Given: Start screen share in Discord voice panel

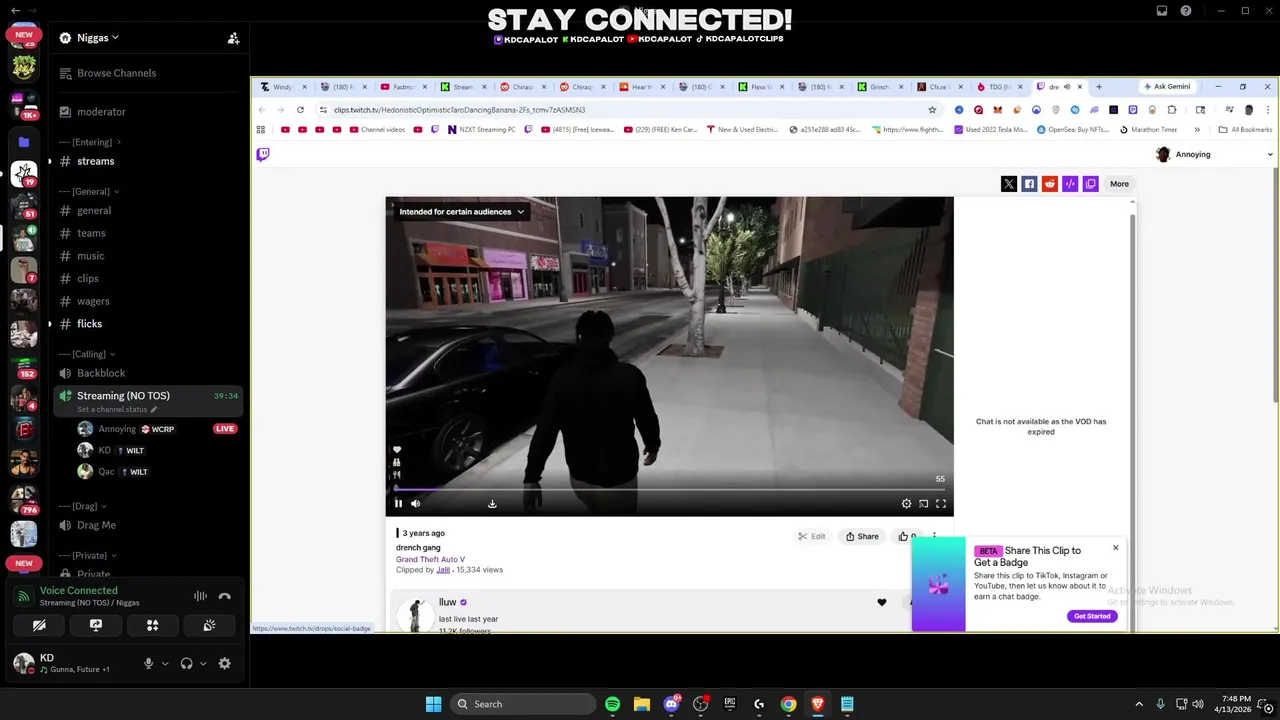Looking at the screenshot, I should click(96, 625).
